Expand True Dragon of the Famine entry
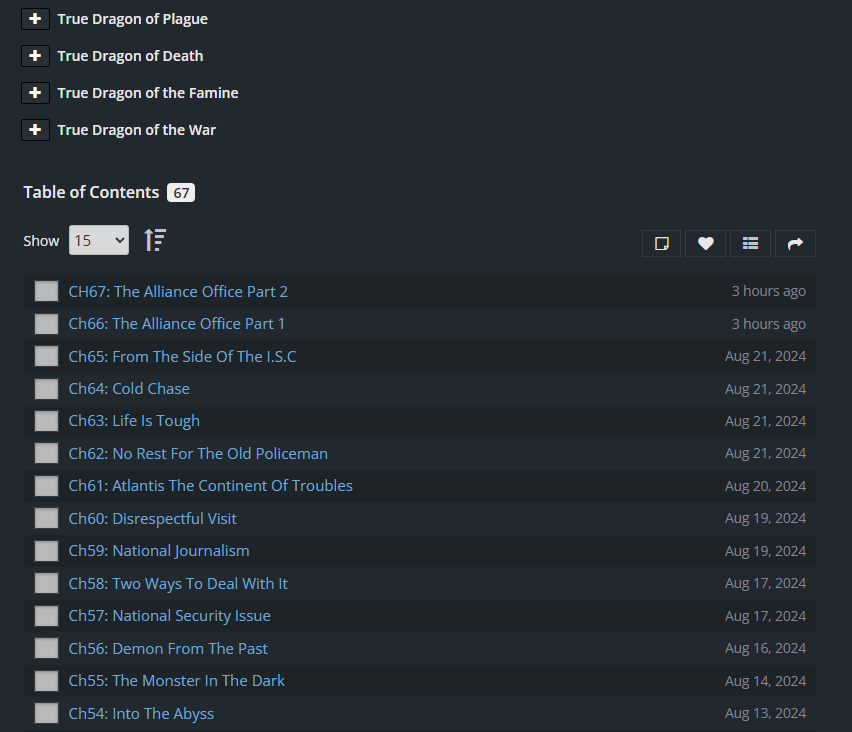The image size is (852, 732). [x=35, y=93]
